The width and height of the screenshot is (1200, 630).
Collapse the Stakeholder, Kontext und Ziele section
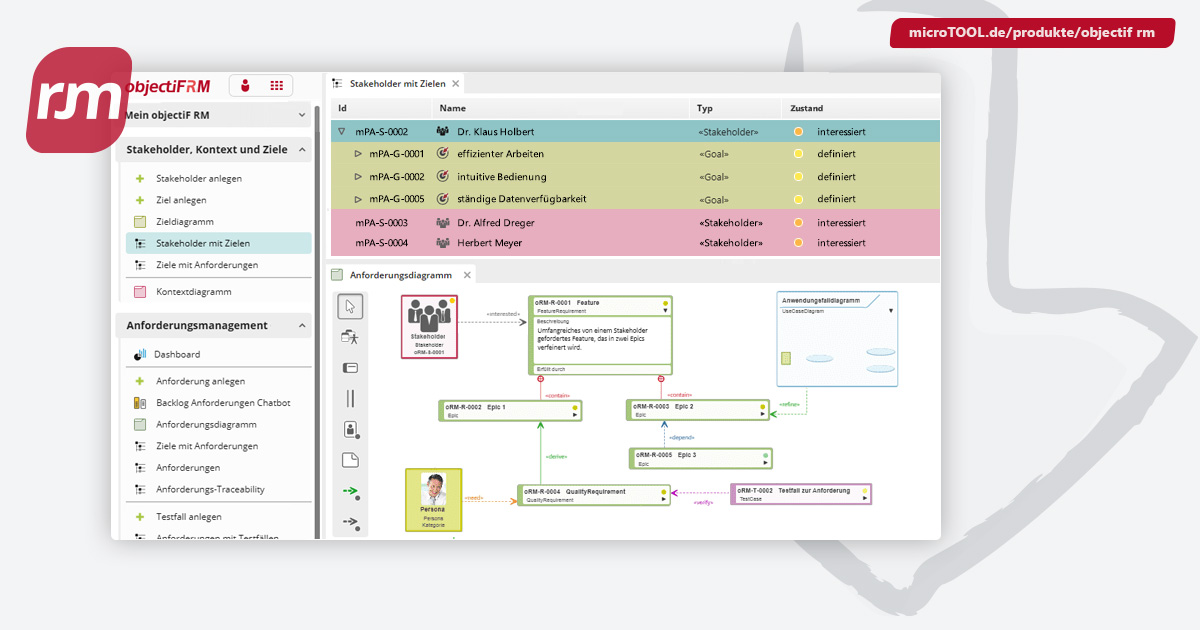coord(302,150)
